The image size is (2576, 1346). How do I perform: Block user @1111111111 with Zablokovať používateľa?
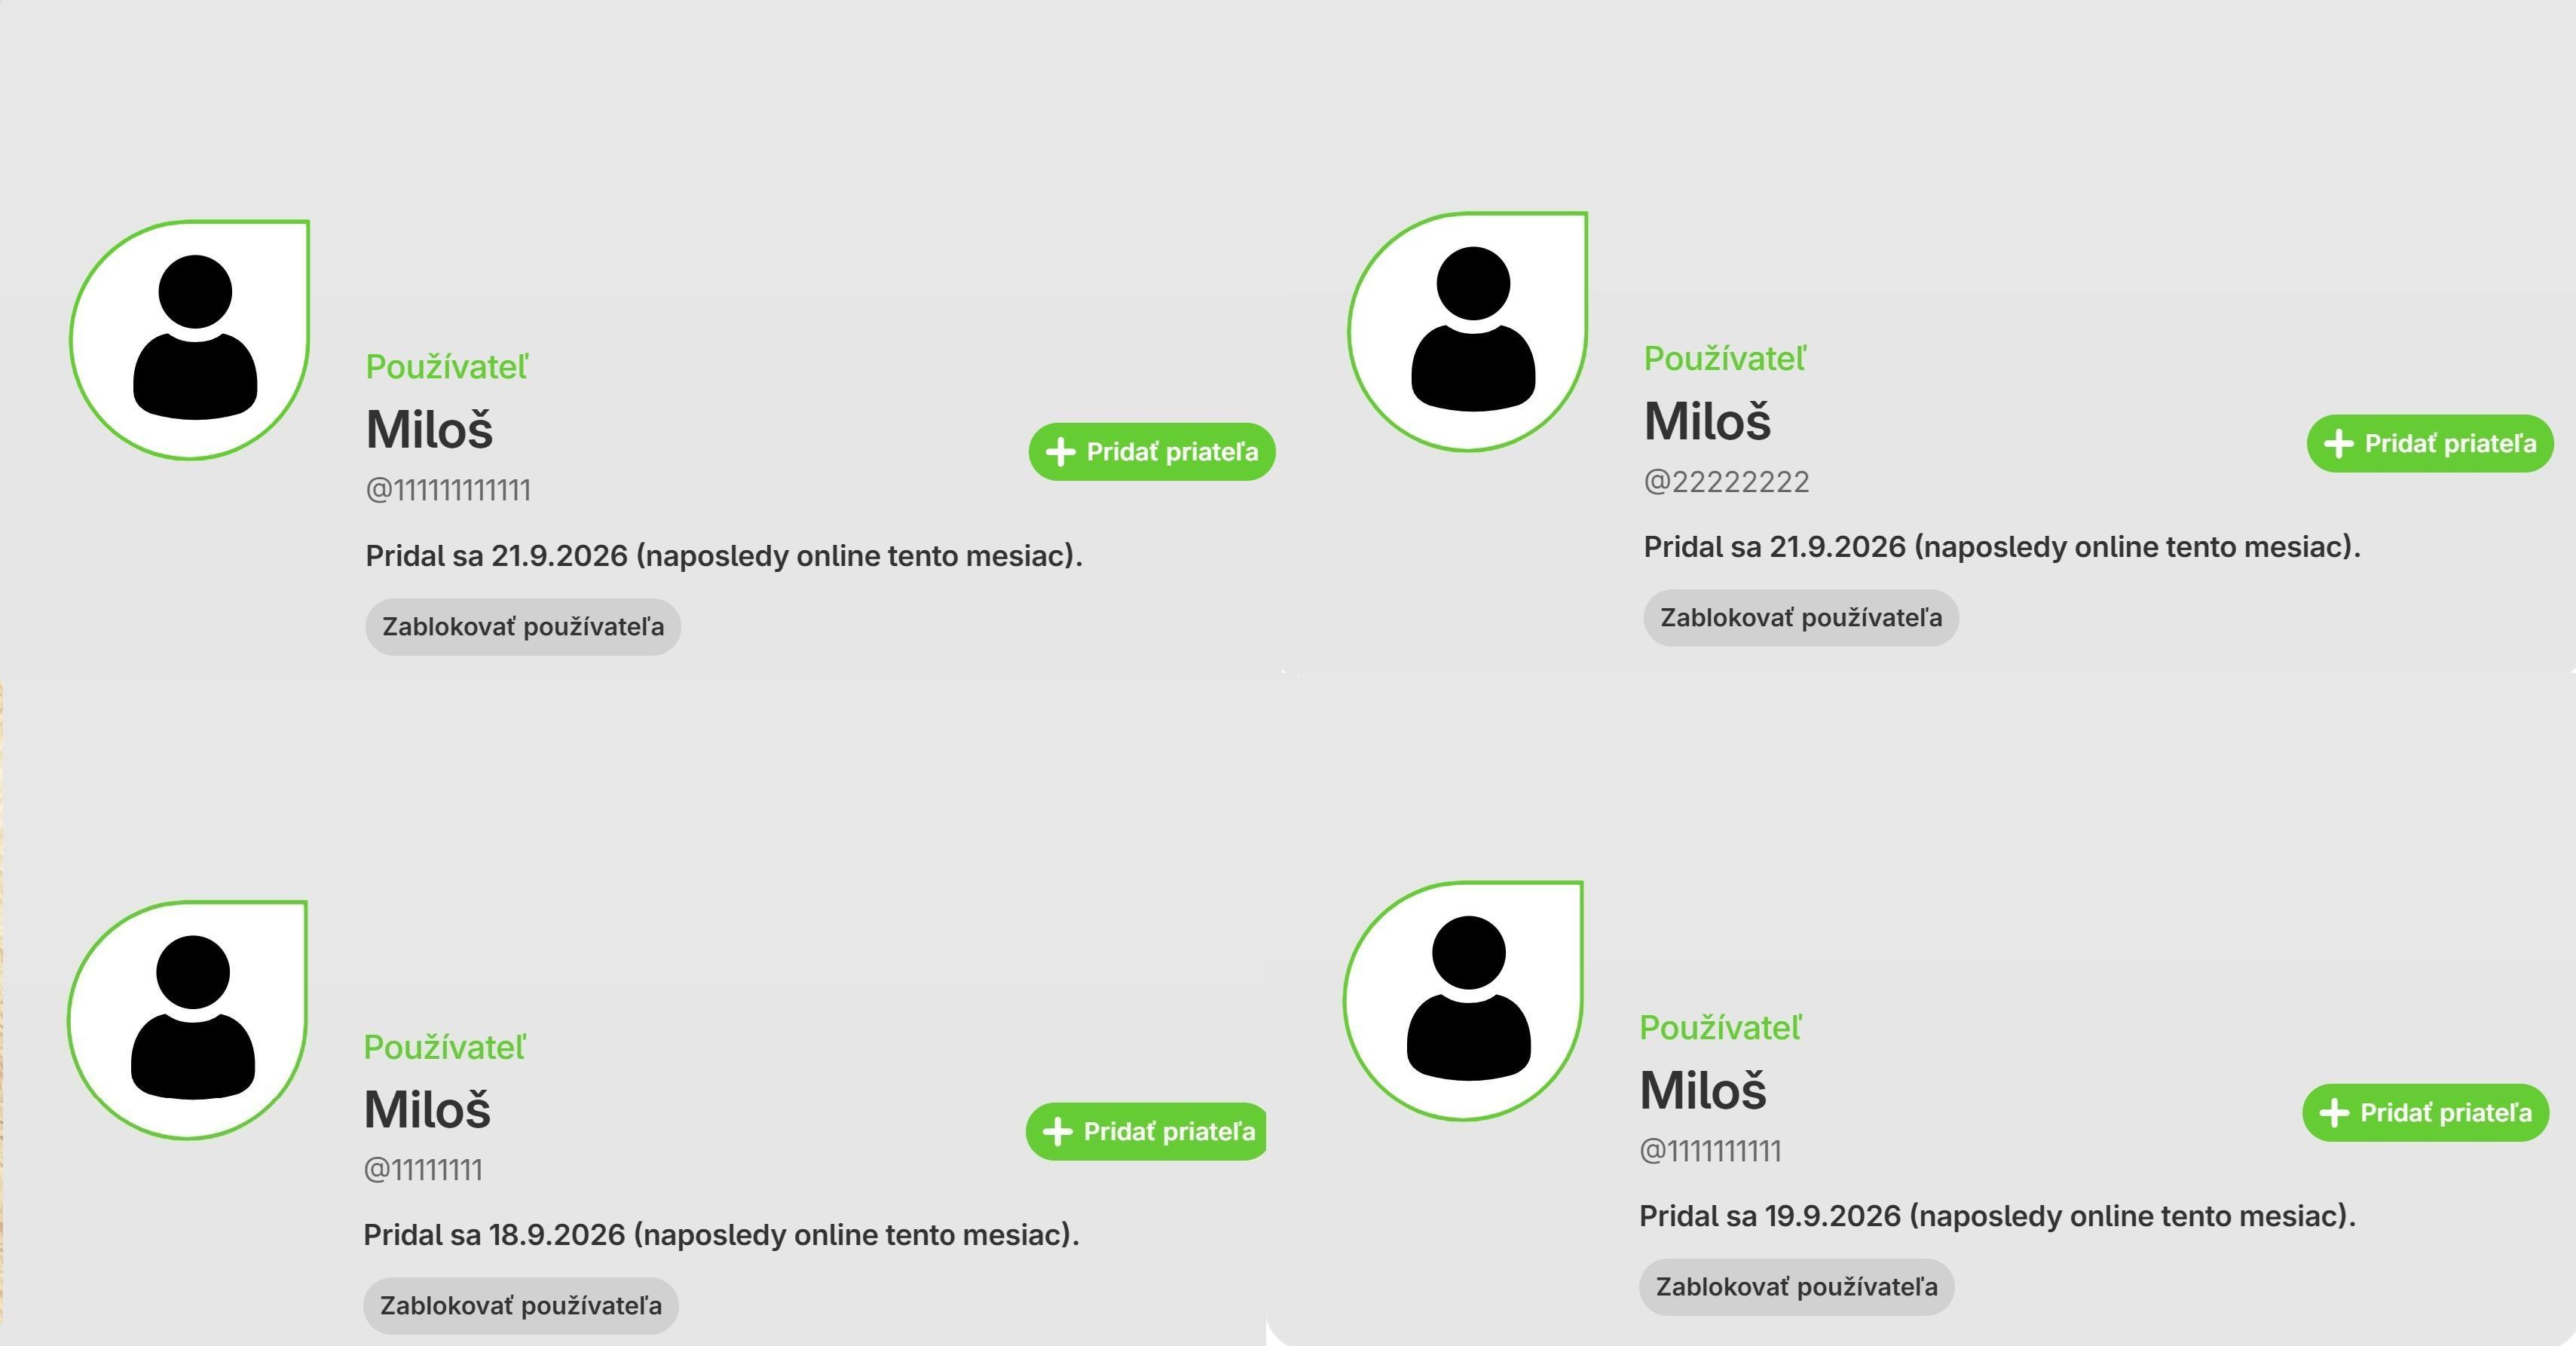(x=1797, y=1287)
